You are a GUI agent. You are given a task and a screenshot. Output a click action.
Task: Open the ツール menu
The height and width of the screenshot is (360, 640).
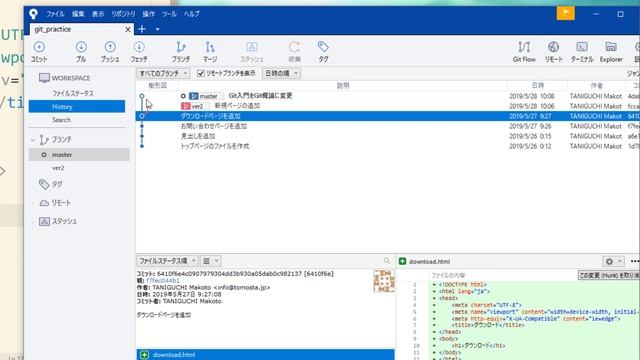tap(169, 14)
